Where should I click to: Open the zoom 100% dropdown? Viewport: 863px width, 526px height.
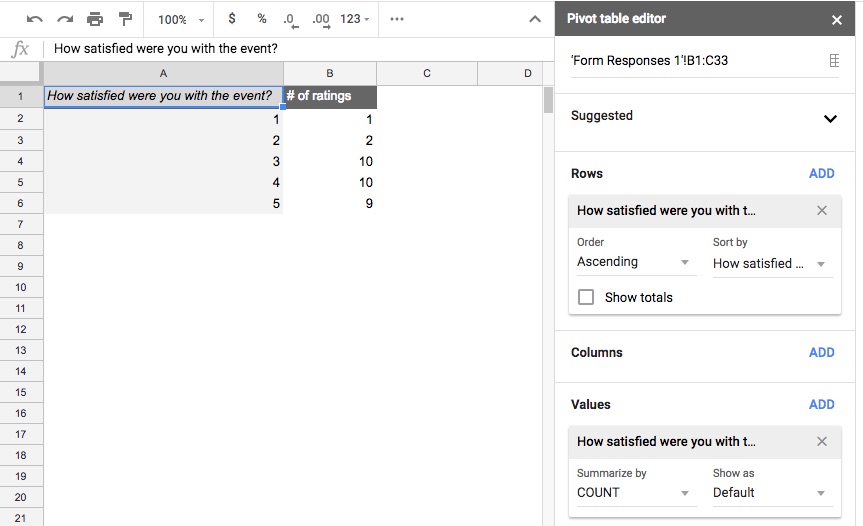click(x=181, y=19)
